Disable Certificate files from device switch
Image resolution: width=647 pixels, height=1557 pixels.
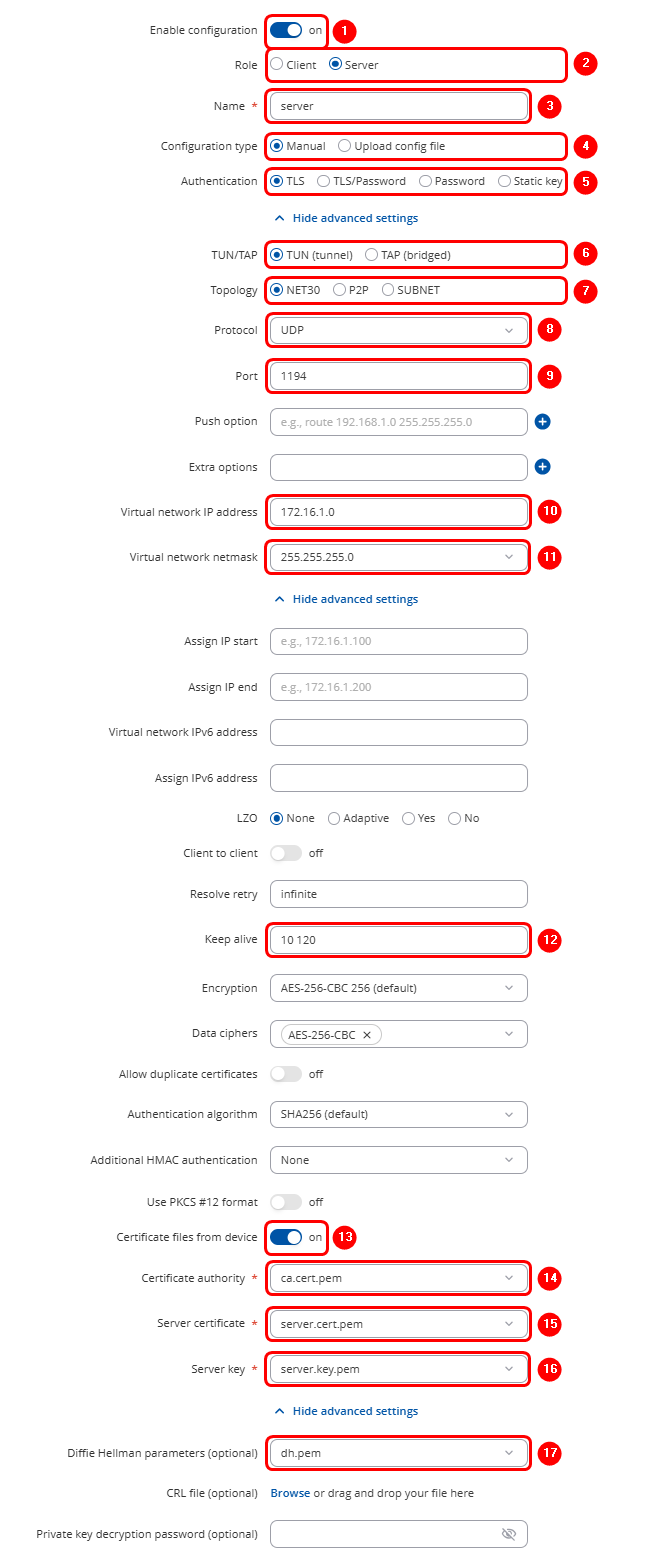tap(286, 1238)
